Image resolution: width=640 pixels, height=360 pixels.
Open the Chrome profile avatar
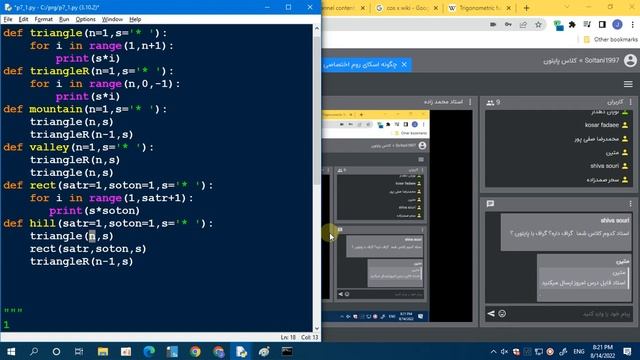[x=617, y=25]
